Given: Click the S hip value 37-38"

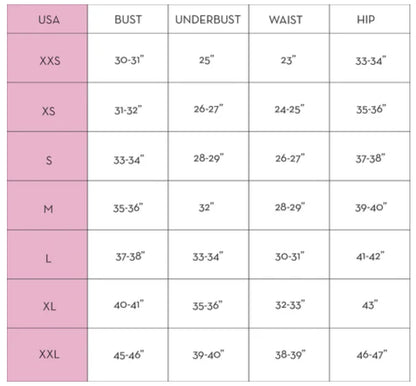Looking at the screenshot, I should point(370,158).
